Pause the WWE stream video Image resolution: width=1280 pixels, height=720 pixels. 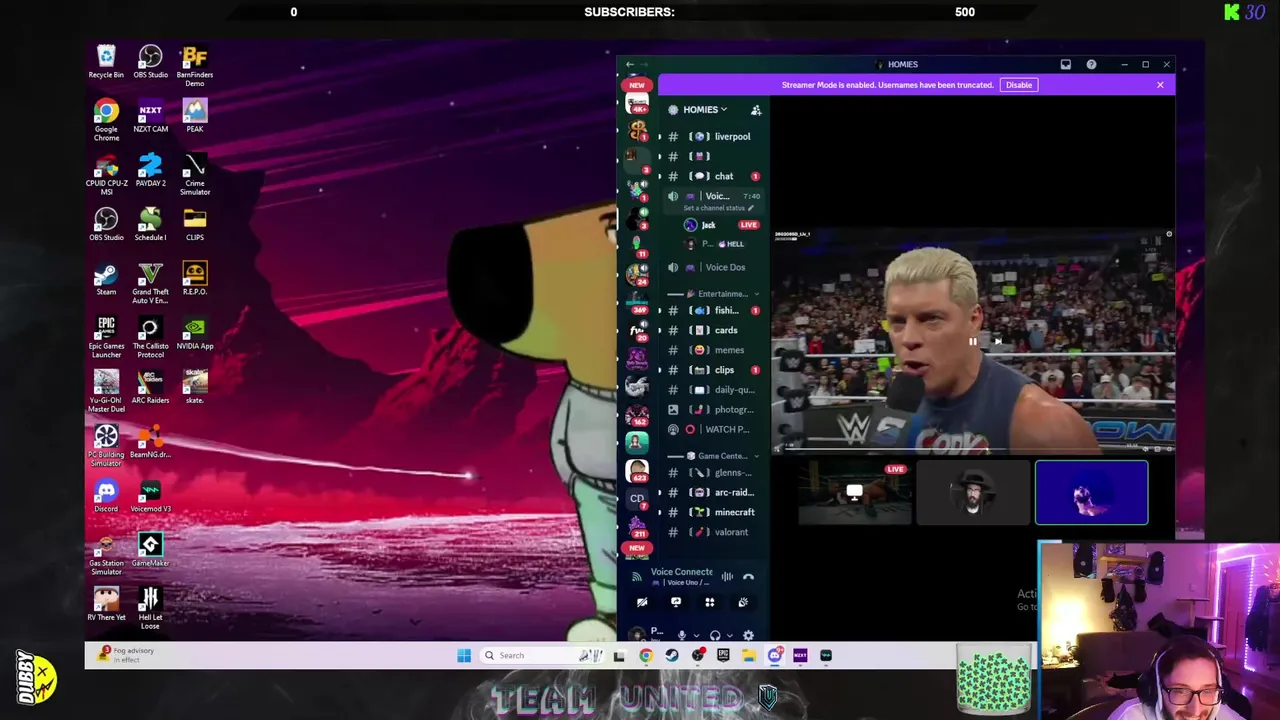(972, 341)
